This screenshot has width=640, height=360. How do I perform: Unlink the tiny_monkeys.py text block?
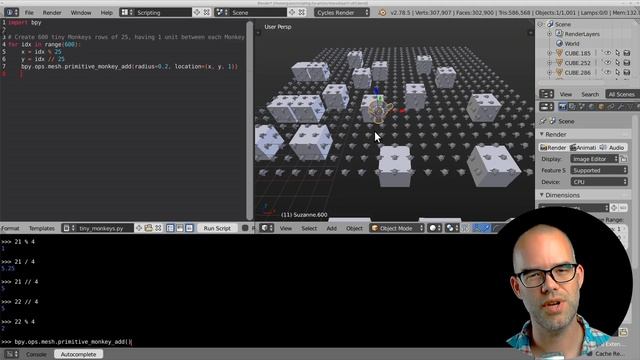click(158, 228)
